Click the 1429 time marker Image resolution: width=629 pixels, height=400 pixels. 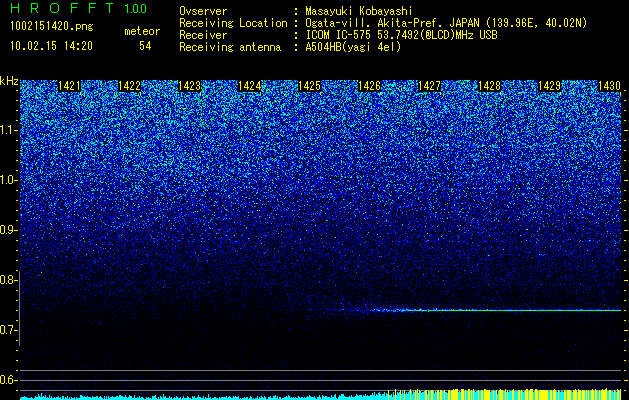point(549,86)
